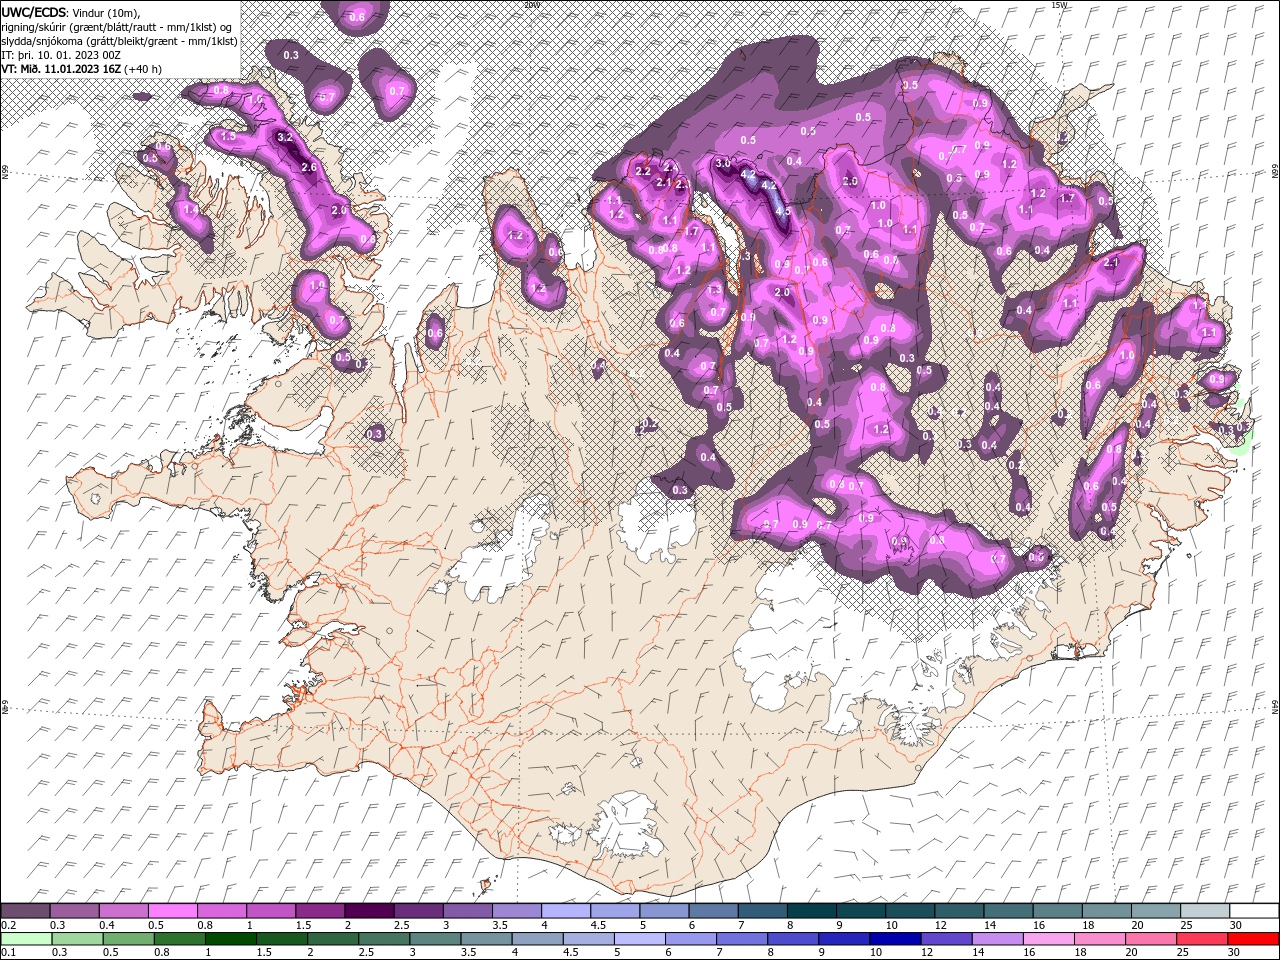
Task: Select upper legend swatch between 3 and 3.5
Action: click(x=467, y=911)
